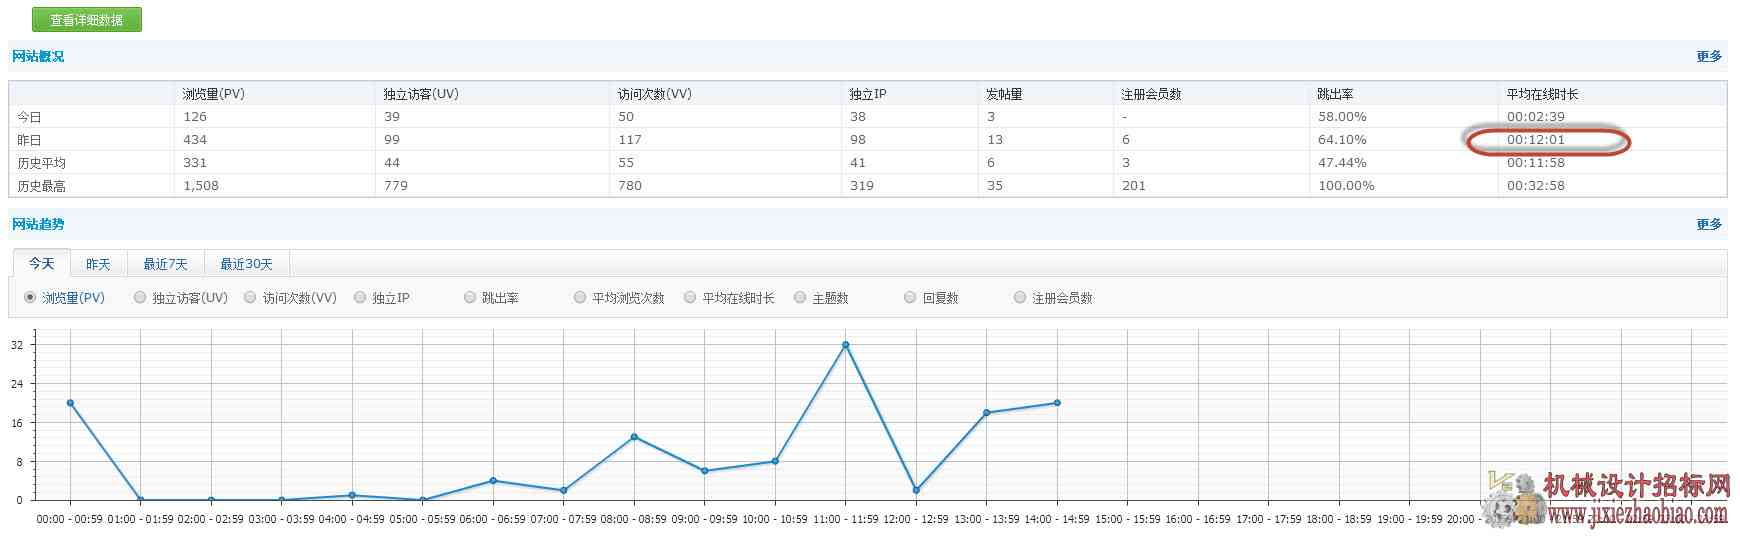Click the x-axis label 15:00 - 15:59

point(1128,520)
